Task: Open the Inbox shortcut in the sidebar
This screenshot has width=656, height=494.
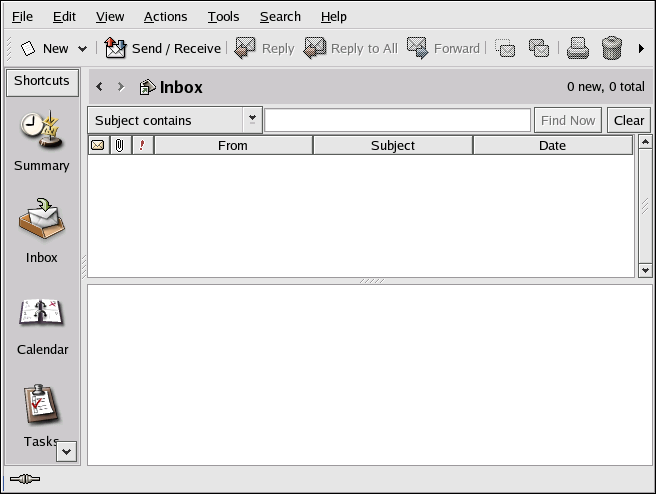Action: [41, 222]
